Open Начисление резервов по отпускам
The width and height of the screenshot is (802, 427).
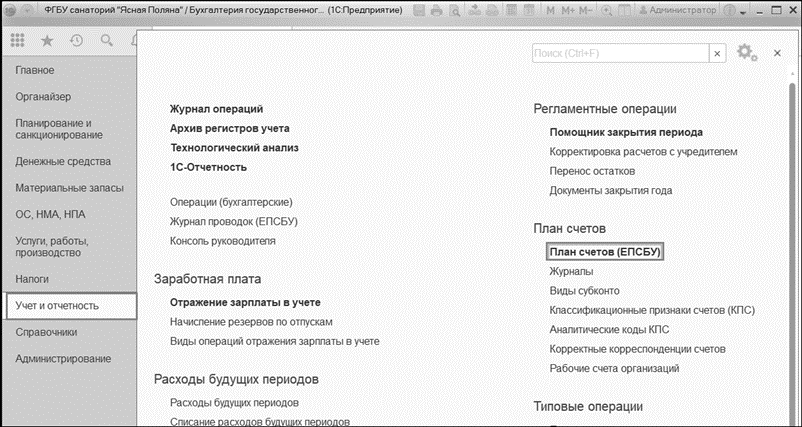(251, 322)
